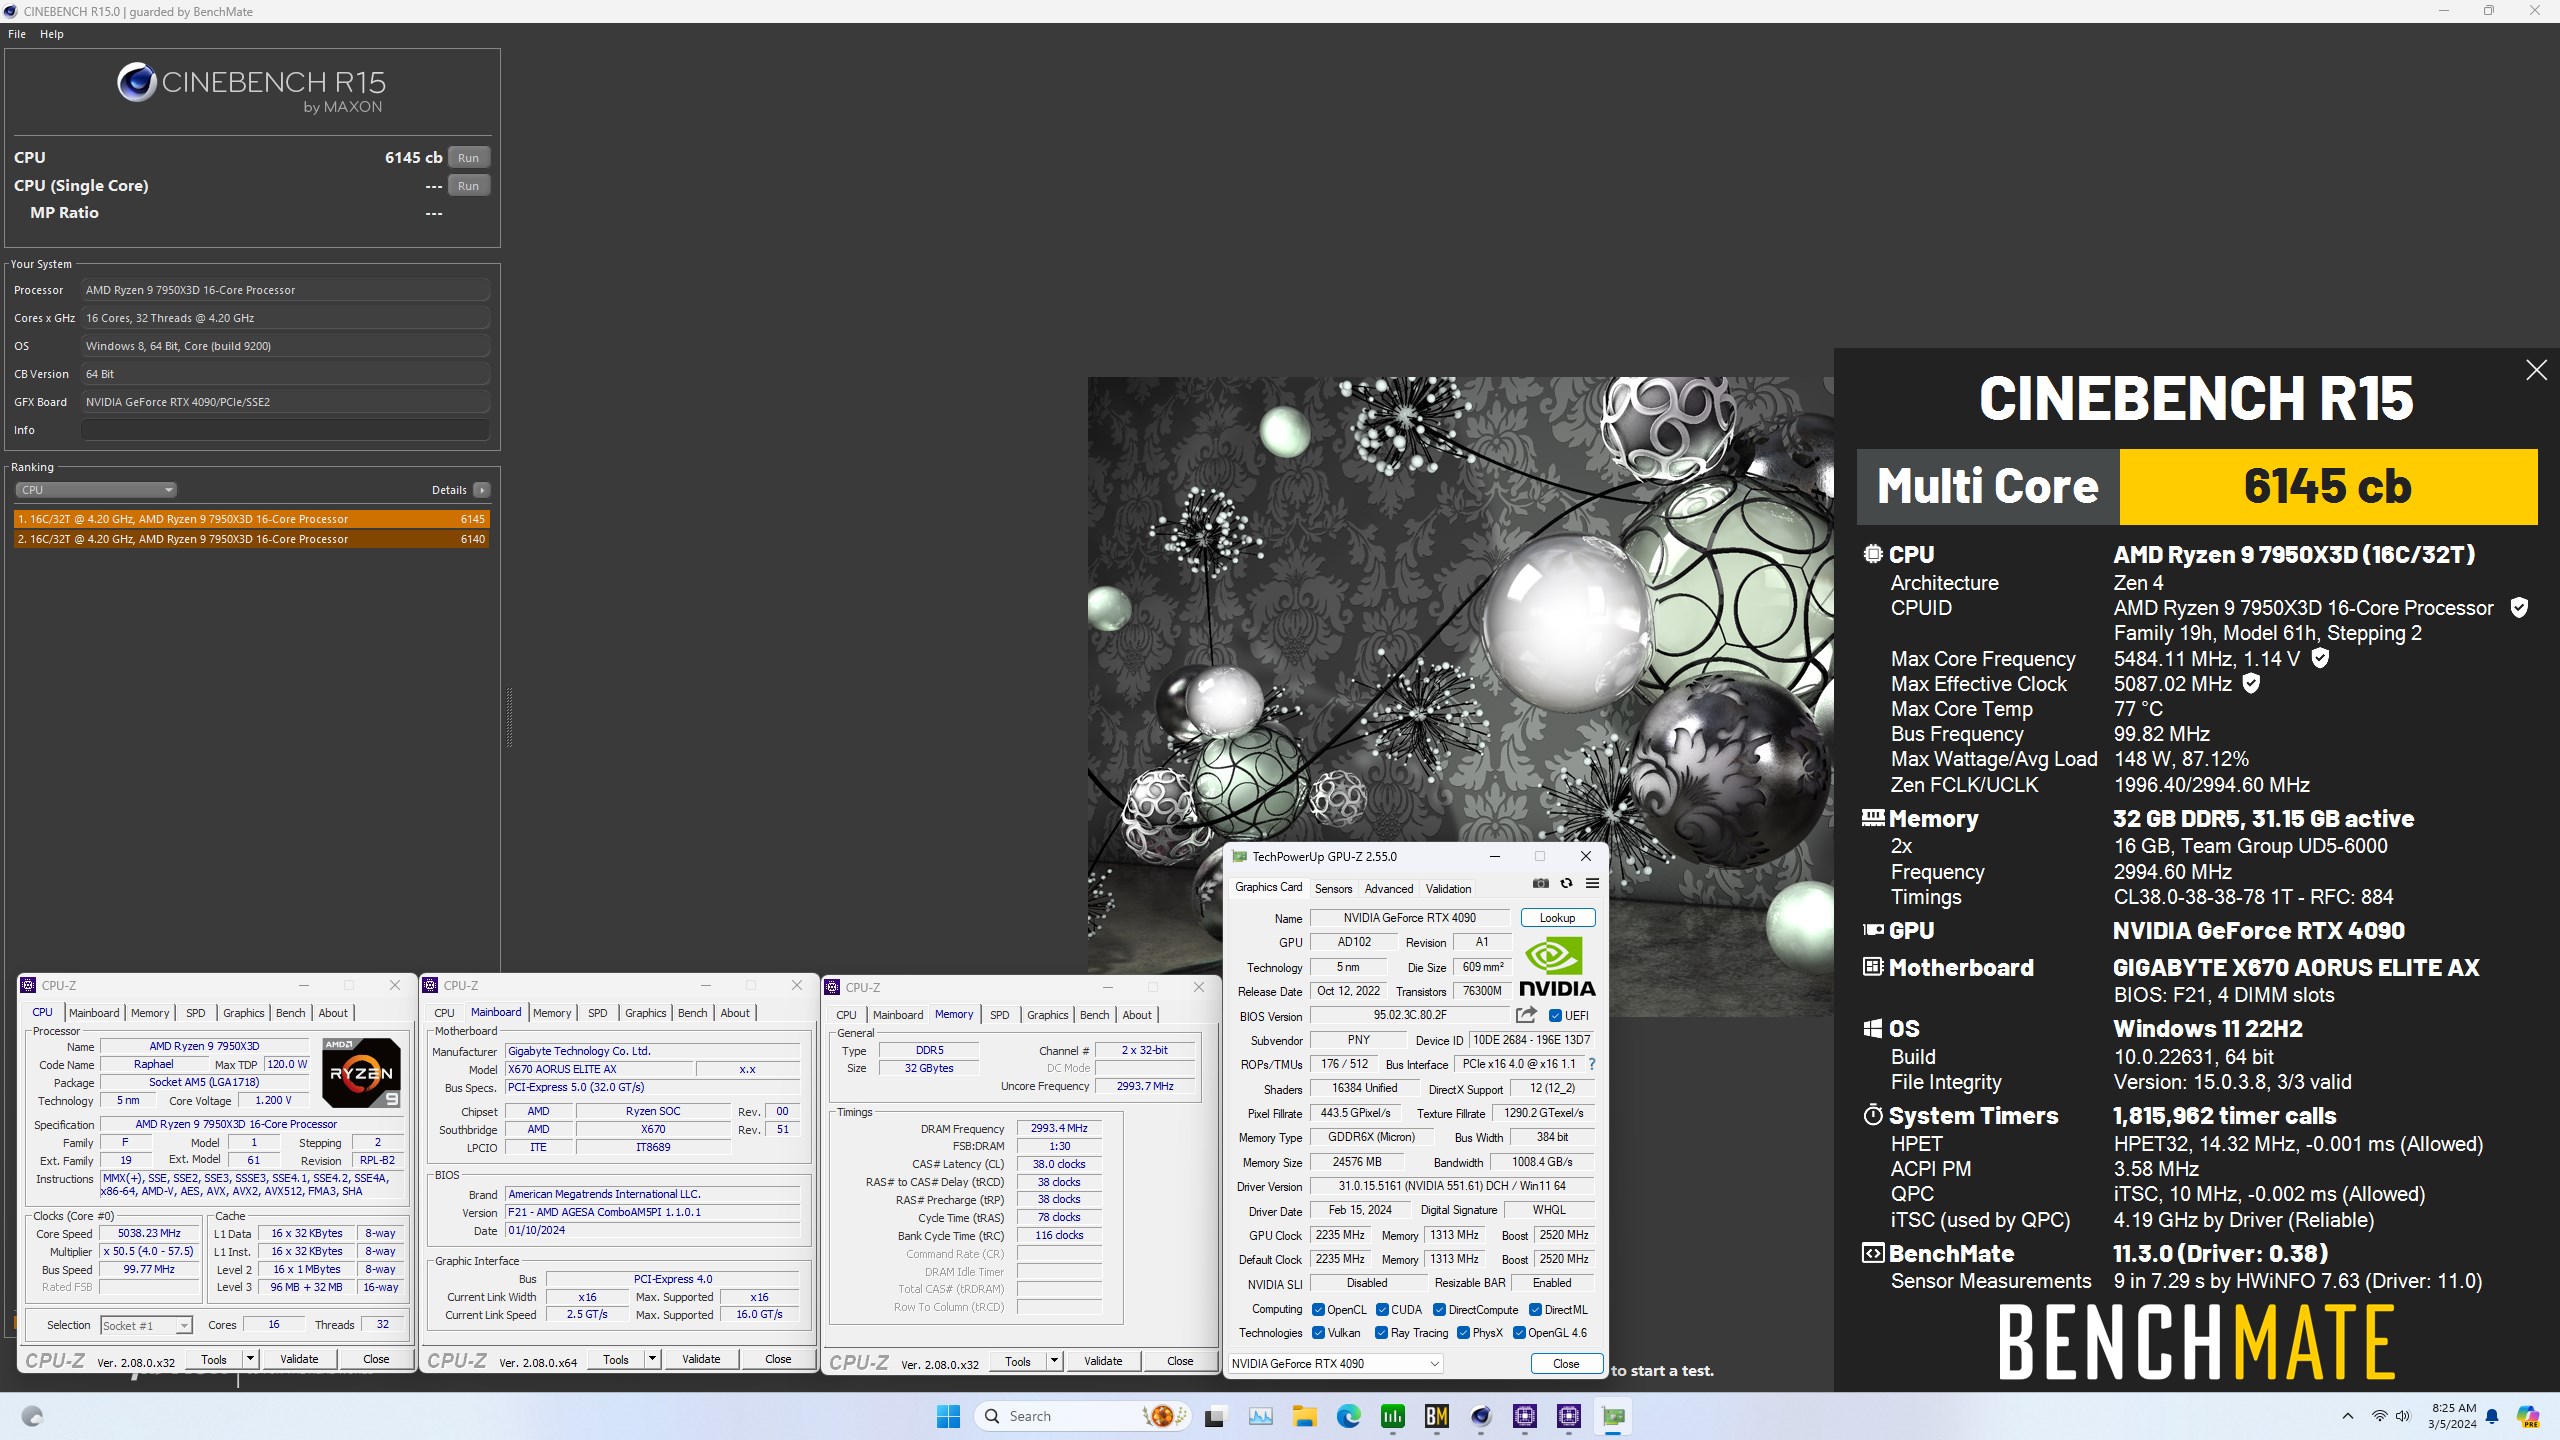Toggle the UEFI checkbox in GPU-Z
Viewport: 2560px width, 1440px height.
pos(1555,1015)
